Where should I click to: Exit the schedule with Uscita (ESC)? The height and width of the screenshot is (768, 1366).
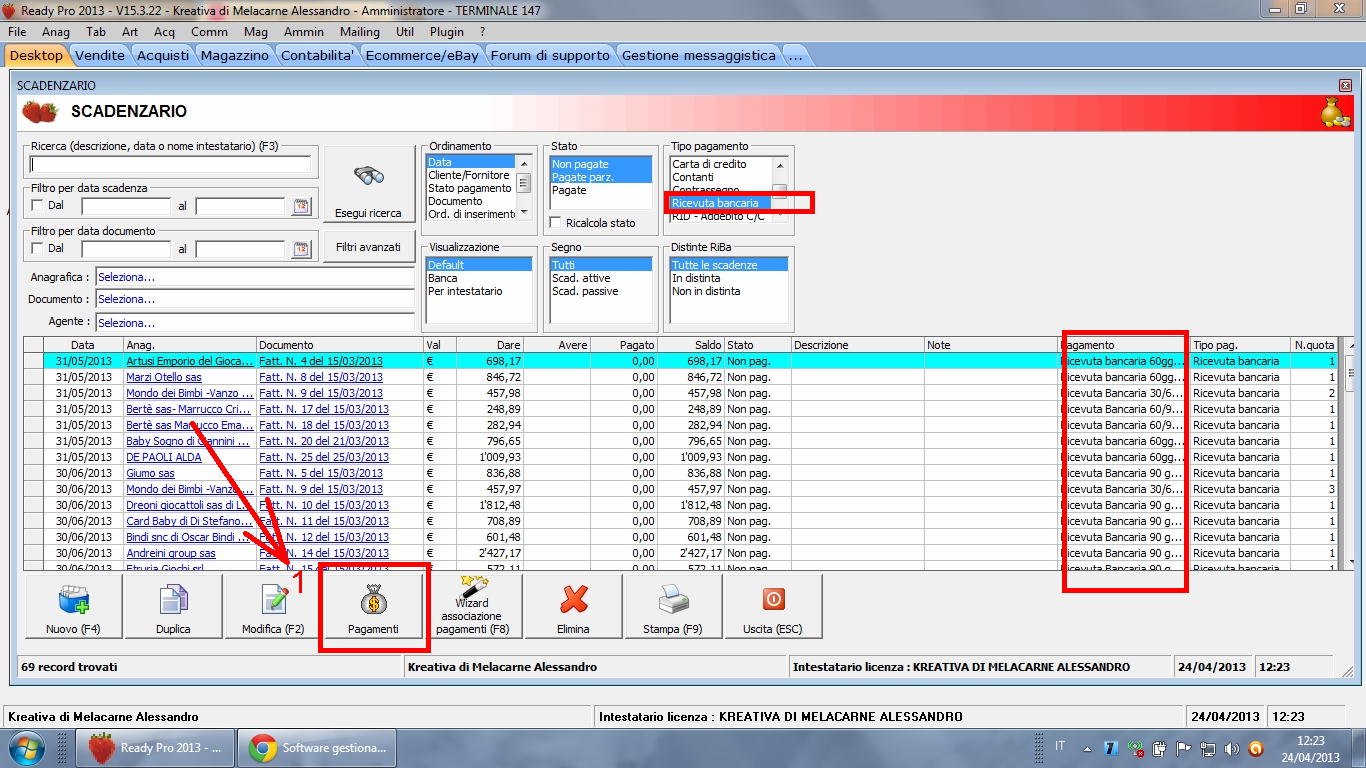click(773, 607)
